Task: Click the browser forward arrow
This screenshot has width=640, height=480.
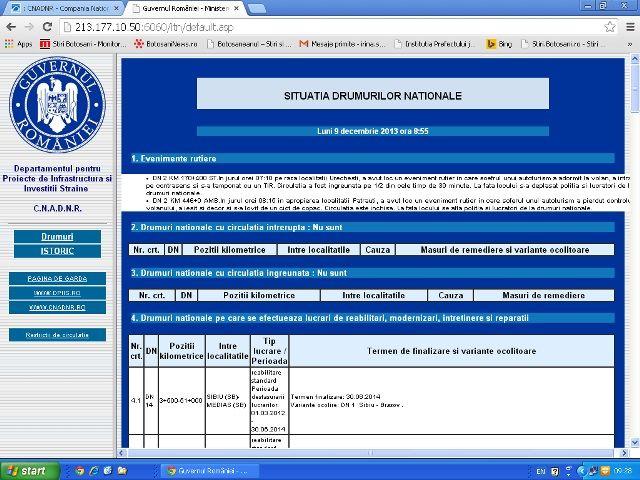Action: tap(29, 26)
